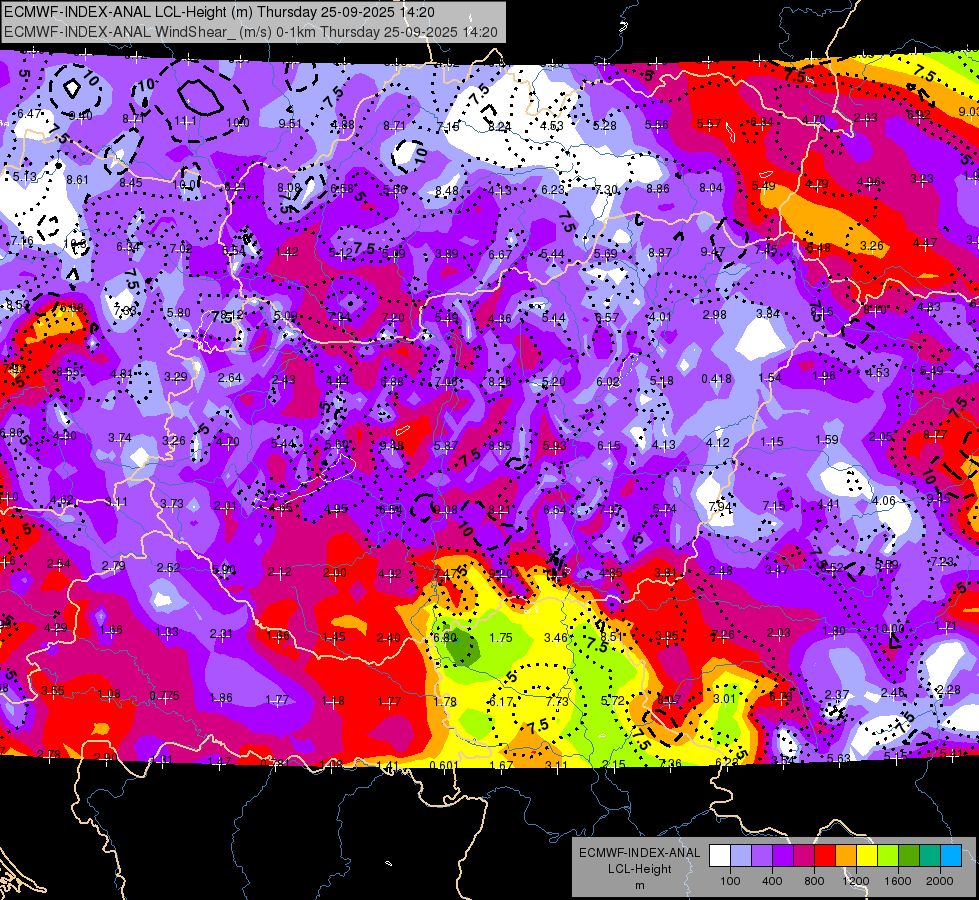Click the legend tick label '800'

[x=814, y=881]
